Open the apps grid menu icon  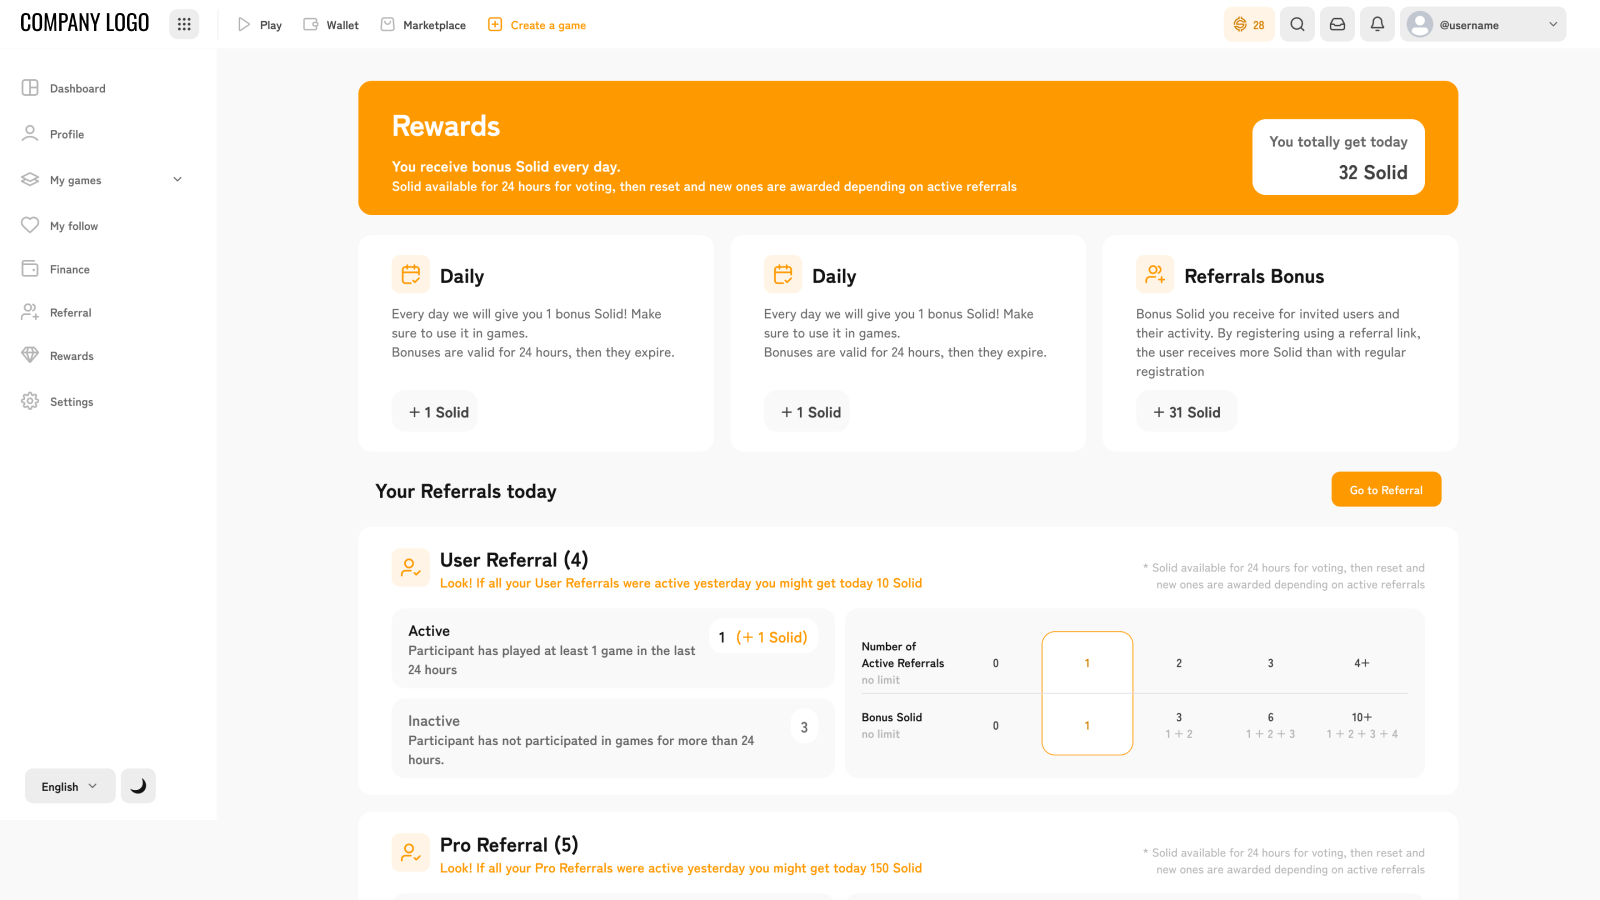(x=184, y=24)
